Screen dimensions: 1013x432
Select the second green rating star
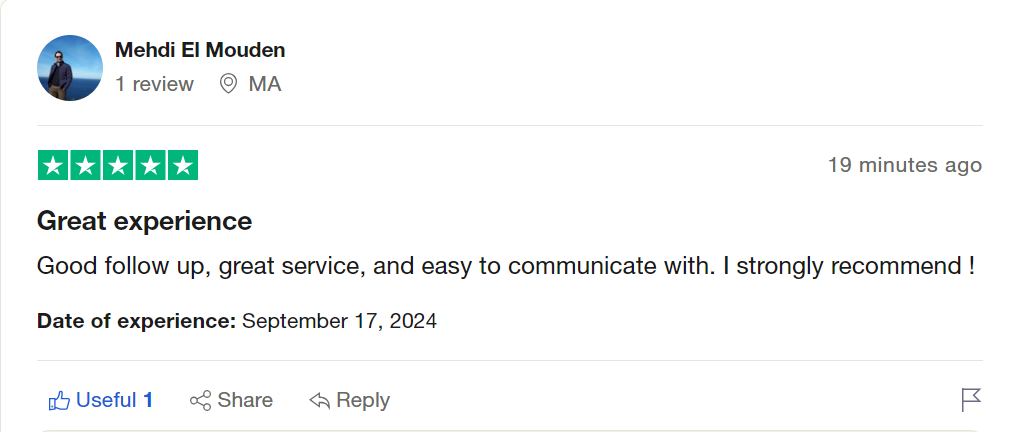tap(86, 166)
